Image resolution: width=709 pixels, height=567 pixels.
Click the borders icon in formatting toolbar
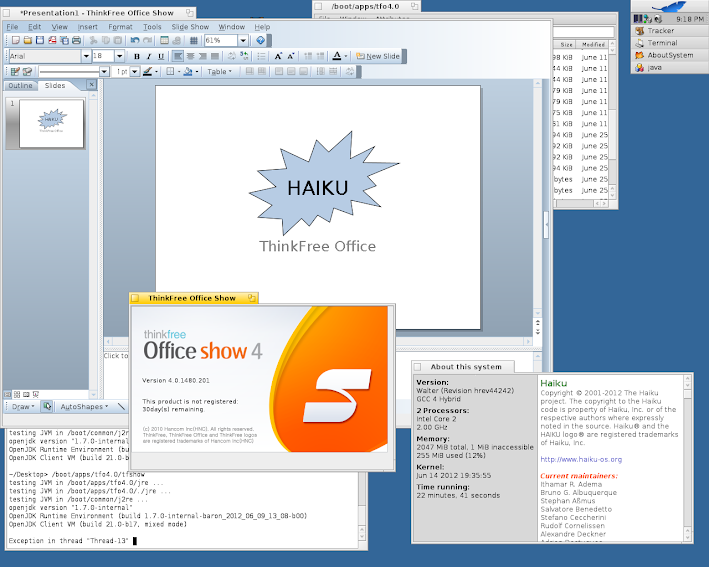(170, 71)
